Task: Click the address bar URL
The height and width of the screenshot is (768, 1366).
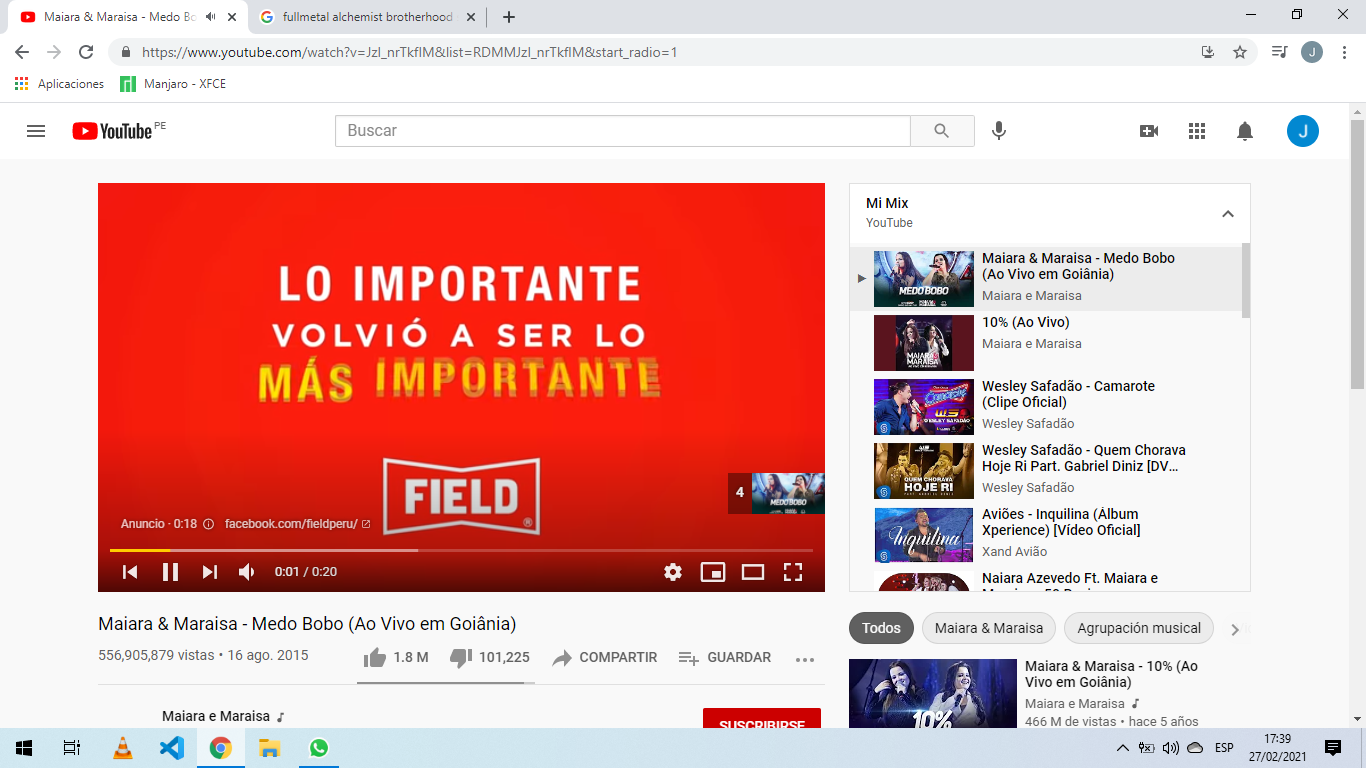Action: point(410,52)
